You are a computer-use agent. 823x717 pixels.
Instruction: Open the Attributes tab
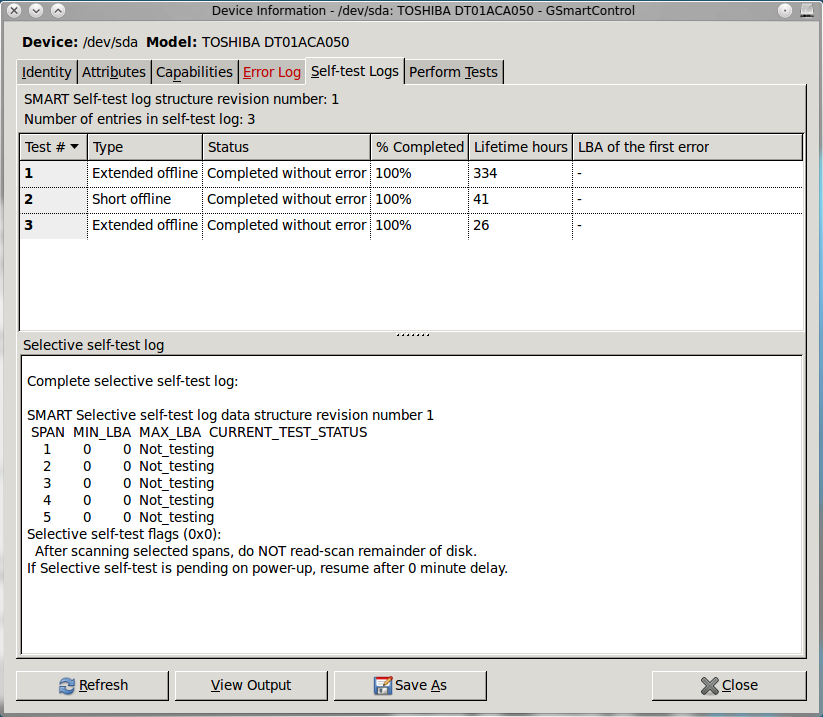[x=113, y=72]
